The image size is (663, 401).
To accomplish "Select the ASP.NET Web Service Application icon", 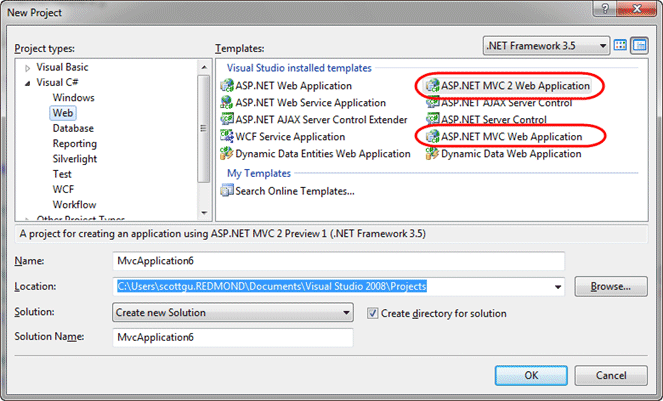I will [227, 102].
